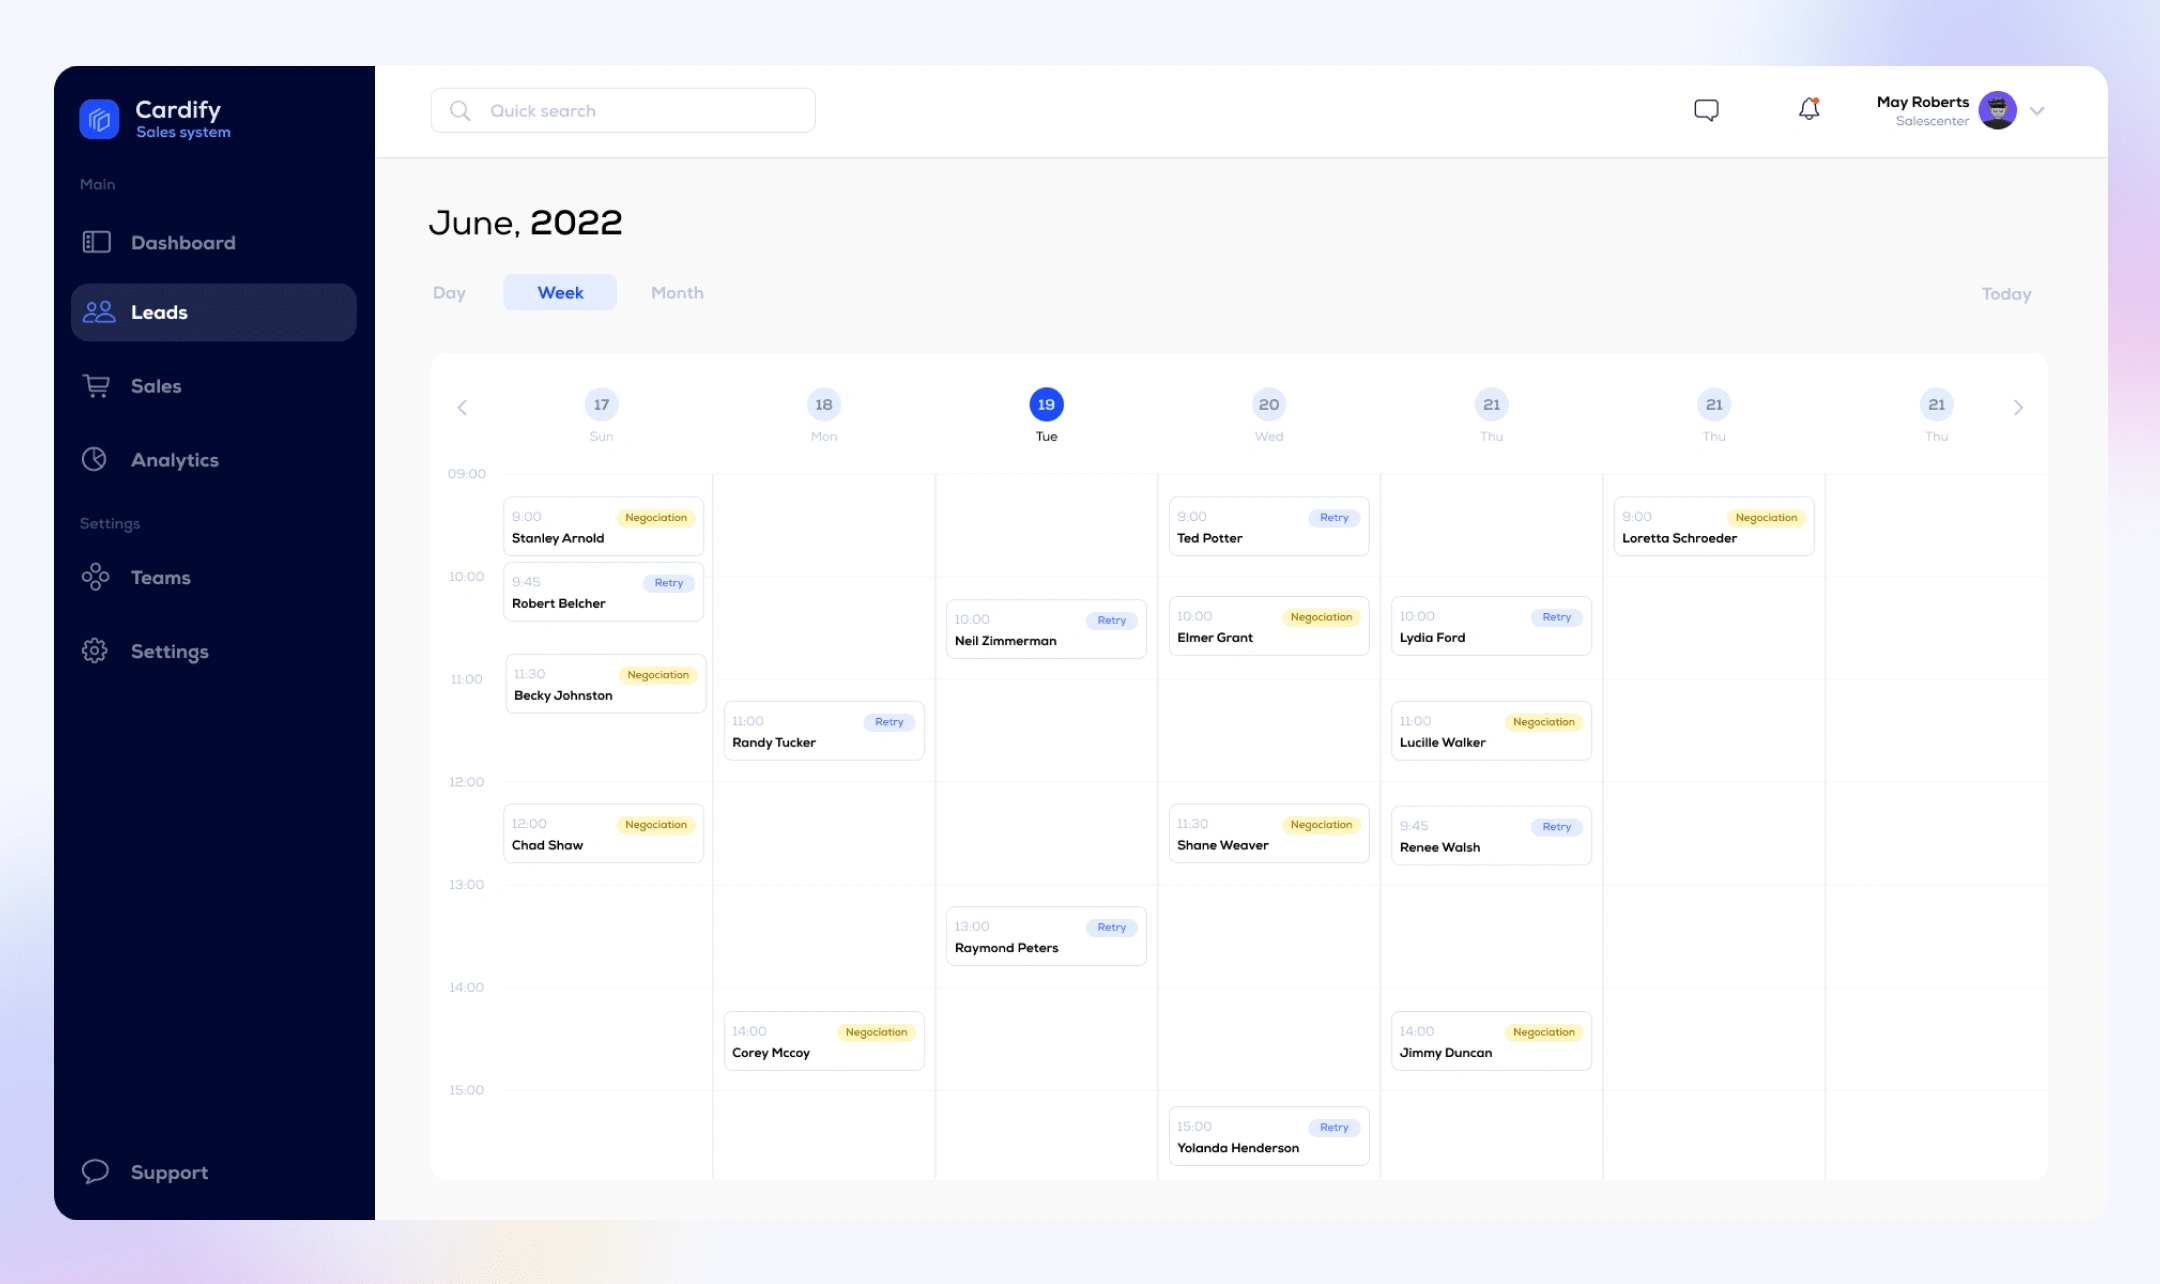Click on Chad Shaw appointment card
The image size is (2160, 1284).
[x=602, y=835]
